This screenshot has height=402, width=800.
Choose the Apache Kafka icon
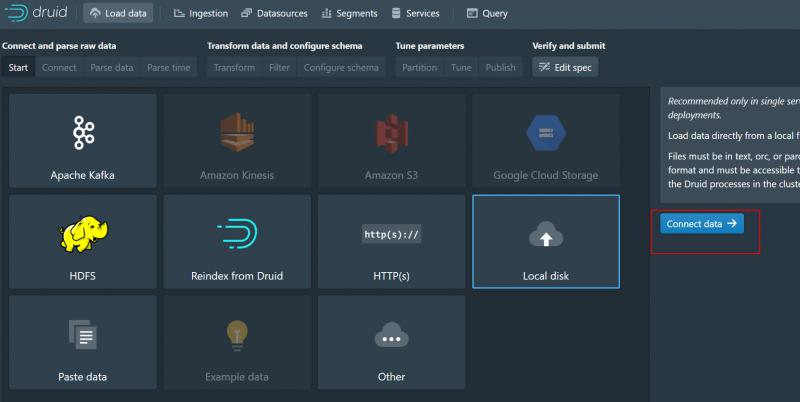click(83, 133)
